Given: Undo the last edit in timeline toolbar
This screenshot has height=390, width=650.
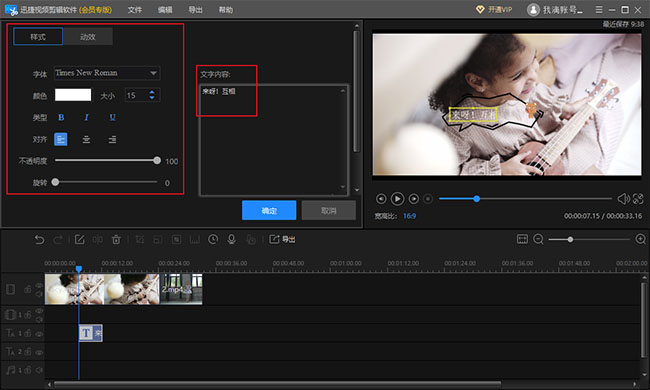Looking at the screenshot, I should 39,240.
